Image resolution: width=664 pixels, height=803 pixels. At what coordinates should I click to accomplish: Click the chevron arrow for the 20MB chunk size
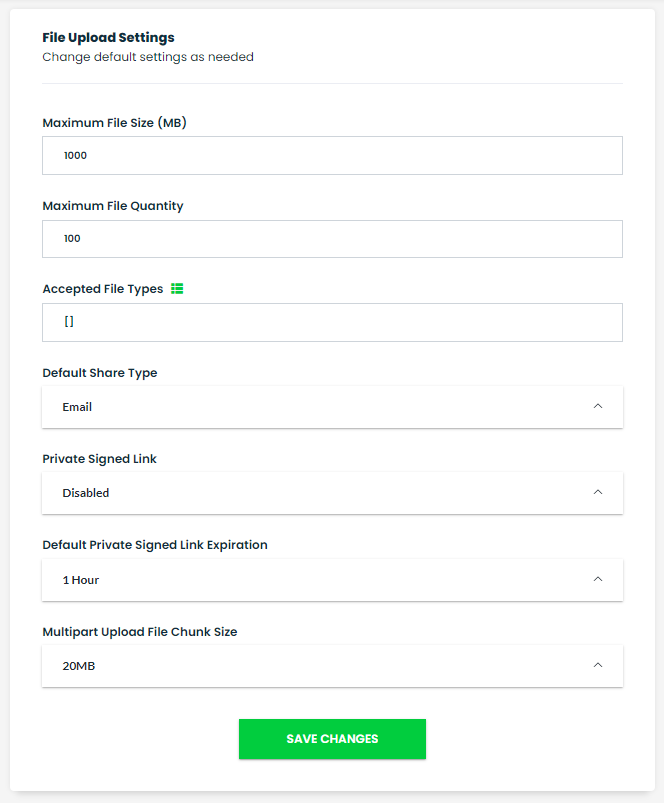click(x=598, y=665)
